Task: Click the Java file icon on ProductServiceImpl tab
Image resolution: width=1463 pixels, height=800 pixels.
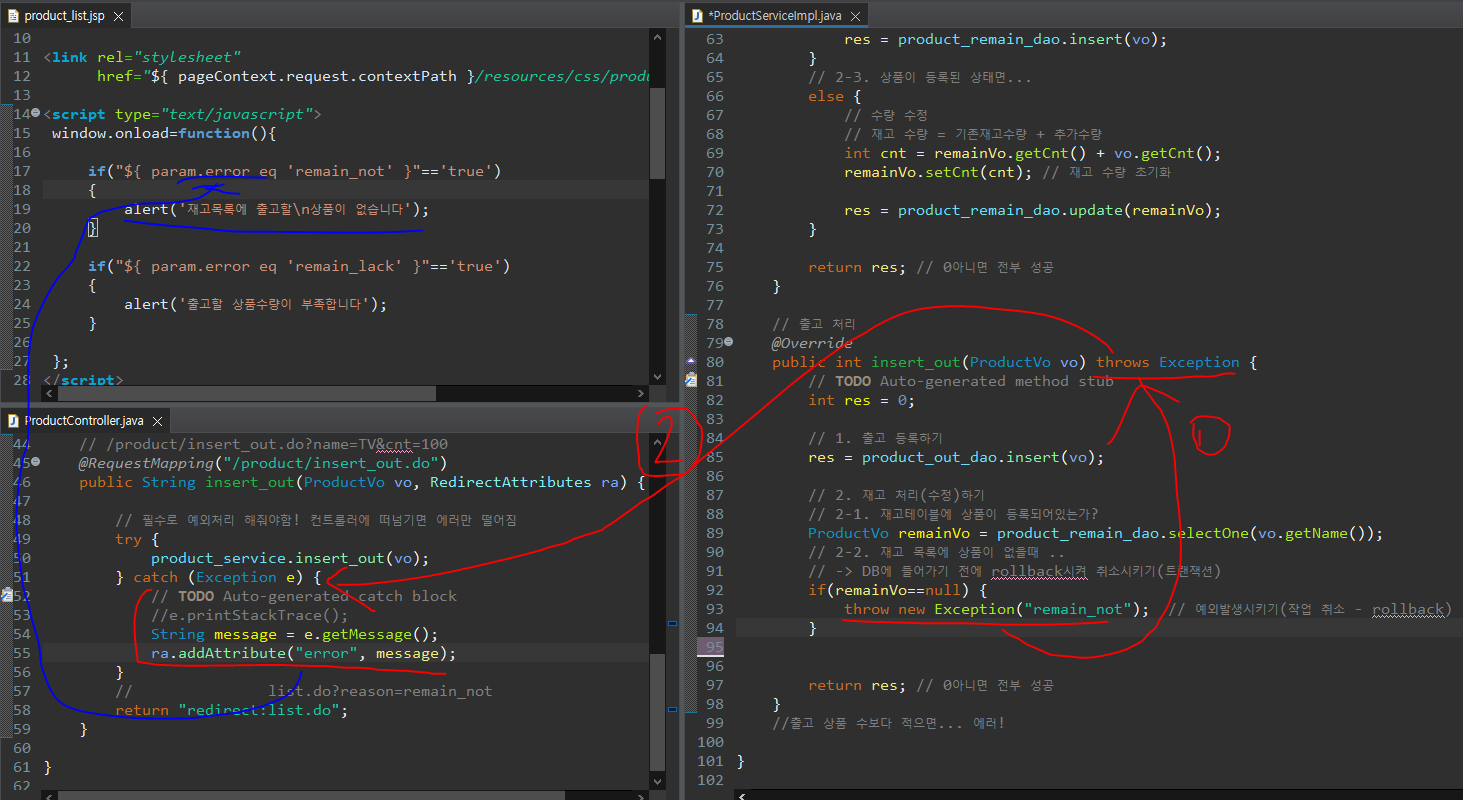Action: (x=697, y=15)
